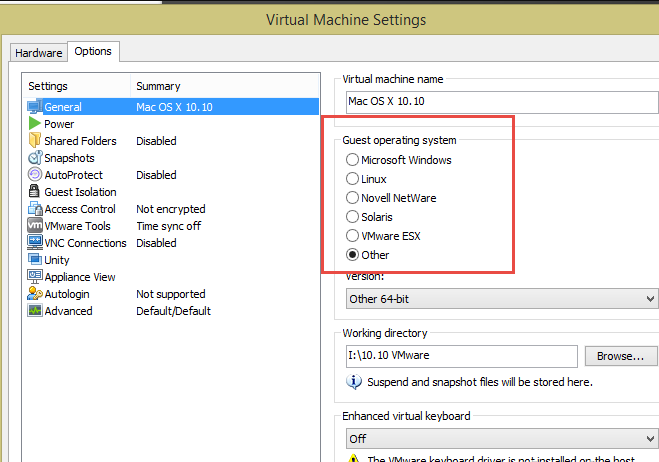Viewport: 659px width, 462px height.
Task: Select the Unity settings row
Action: click(x=171, y=260)
